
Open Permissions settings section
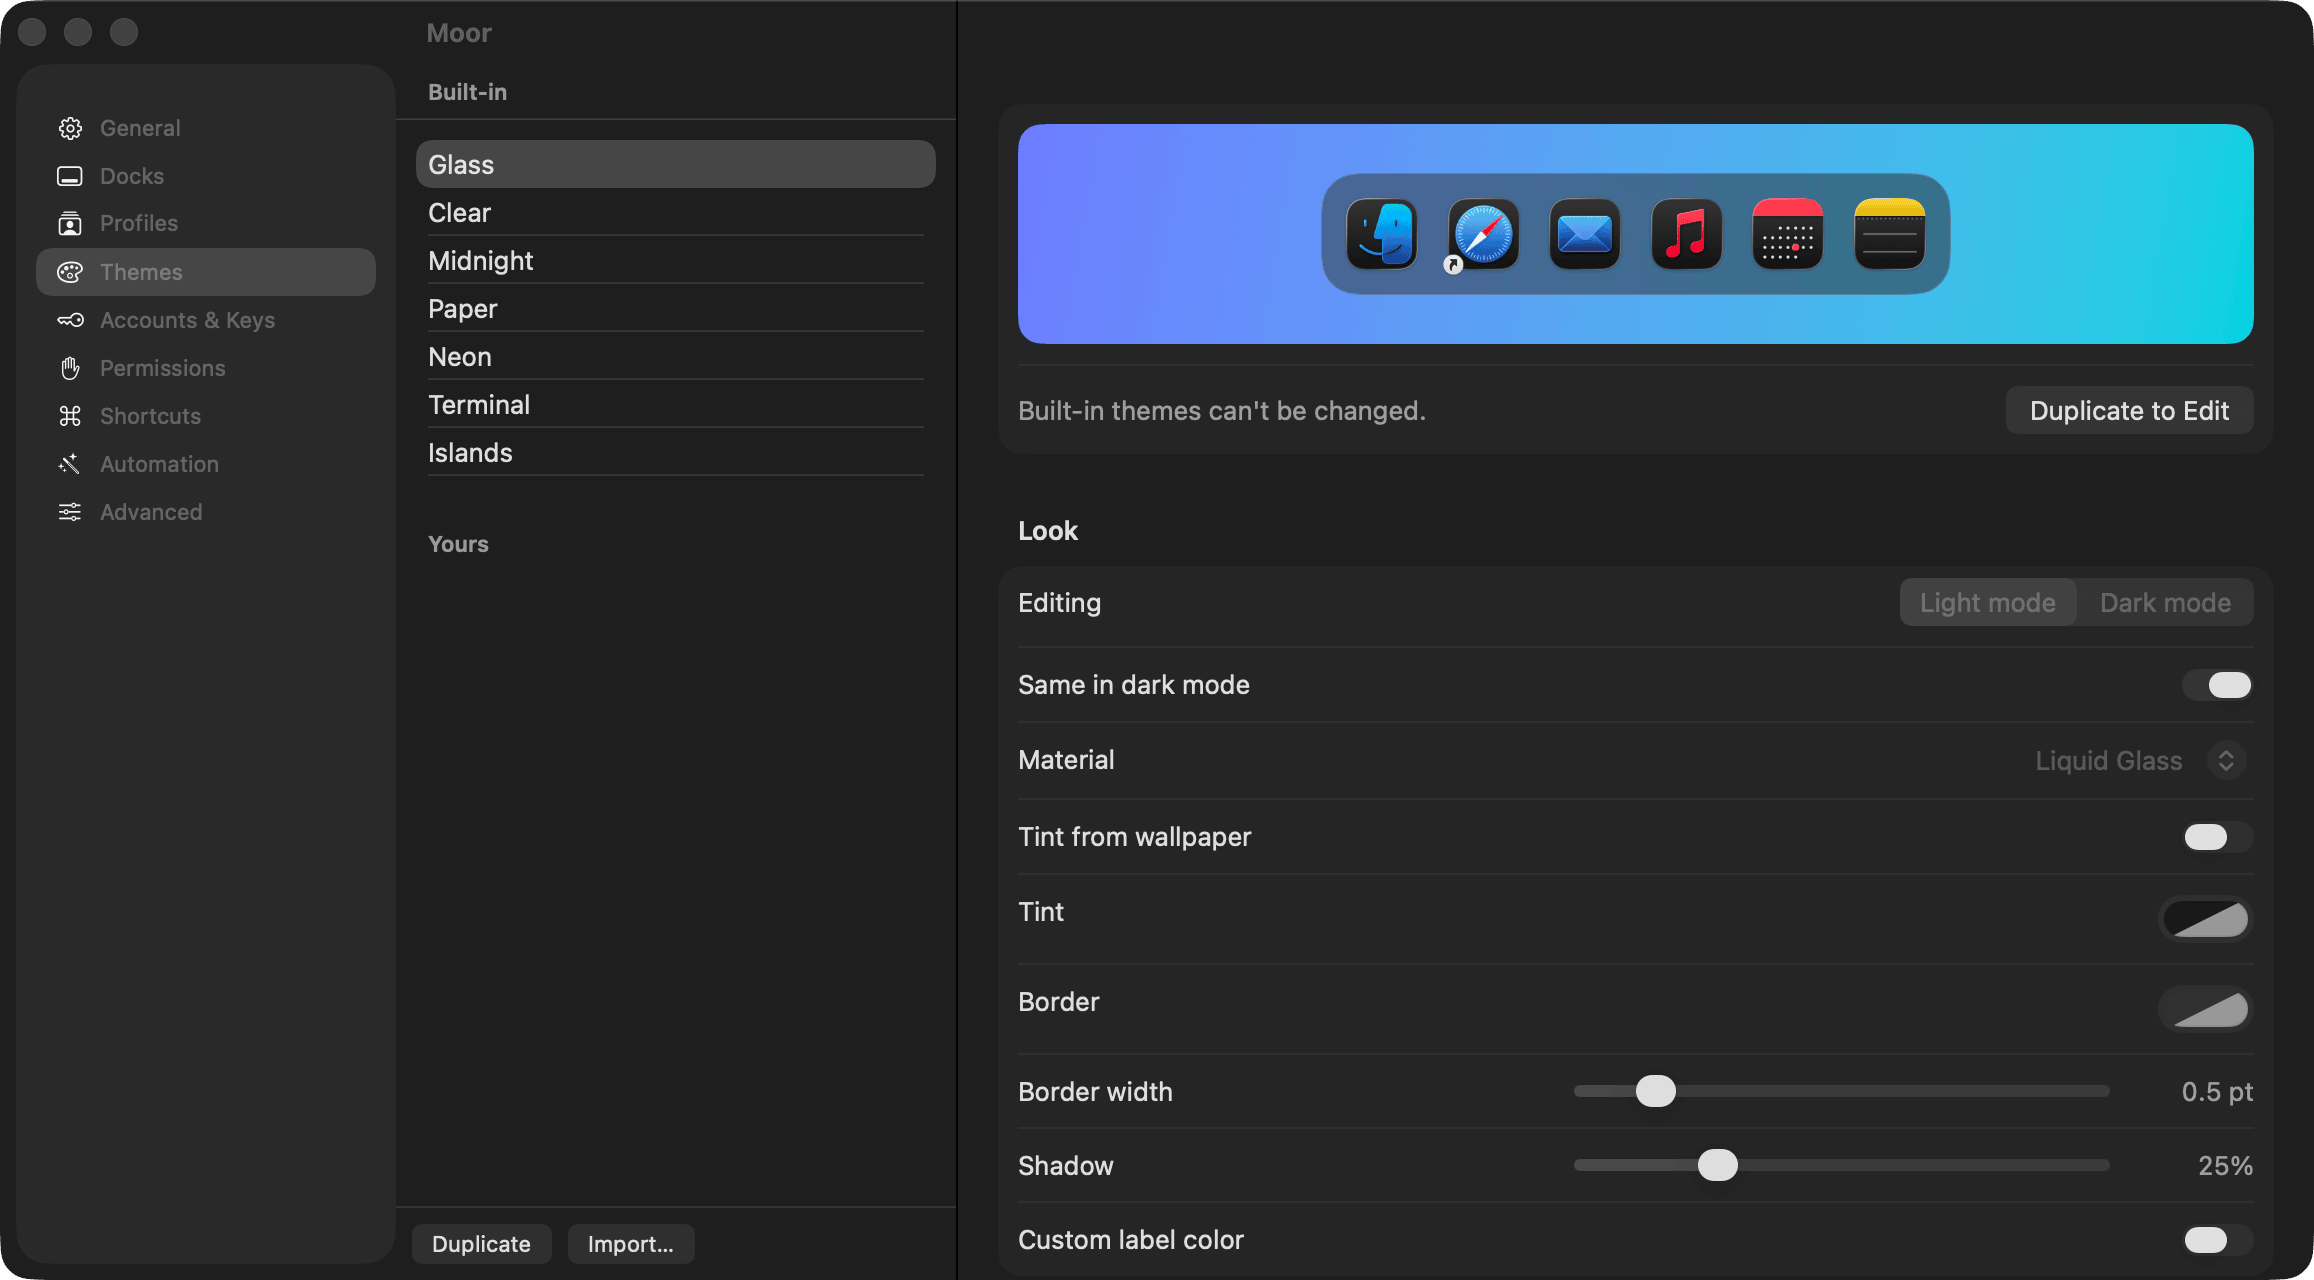(x=206, y=368)
